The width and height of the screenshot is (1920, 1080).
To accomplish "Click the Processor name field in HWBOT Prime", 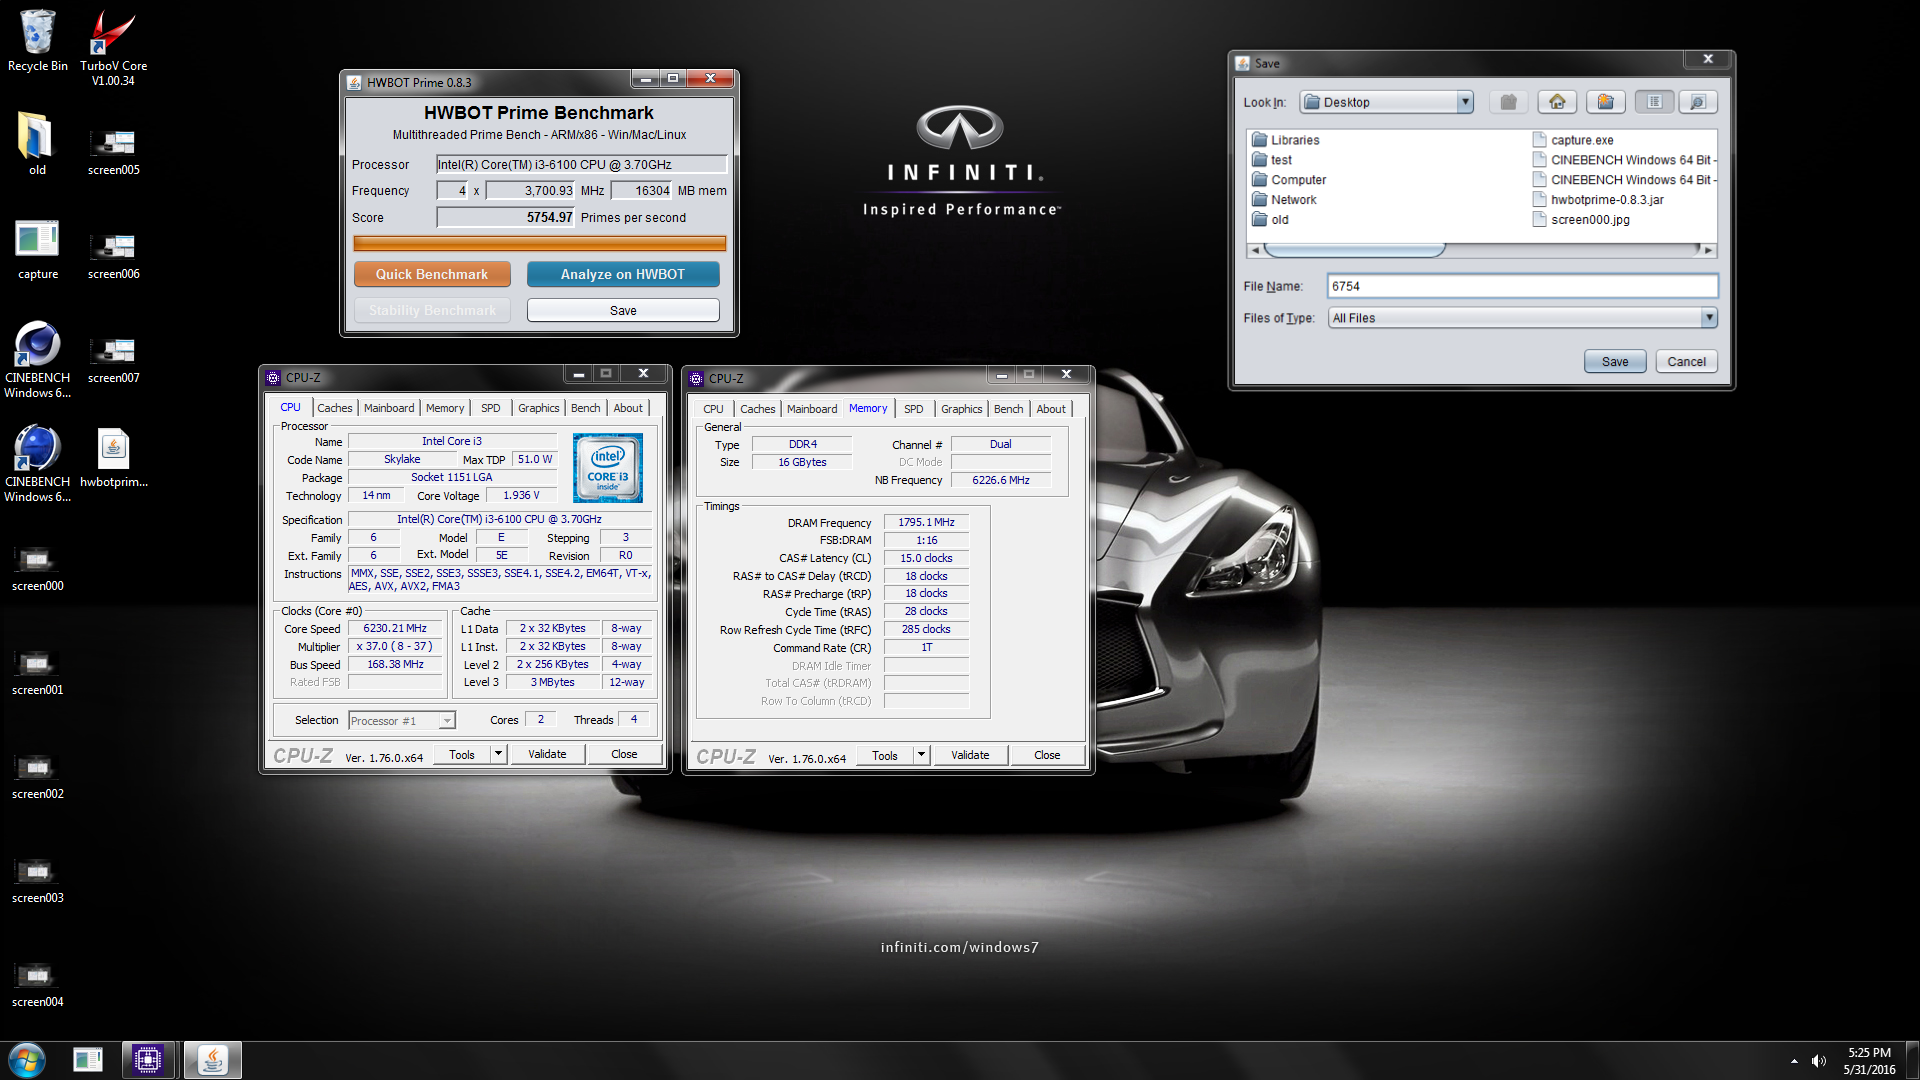I will tap(581, 165).
